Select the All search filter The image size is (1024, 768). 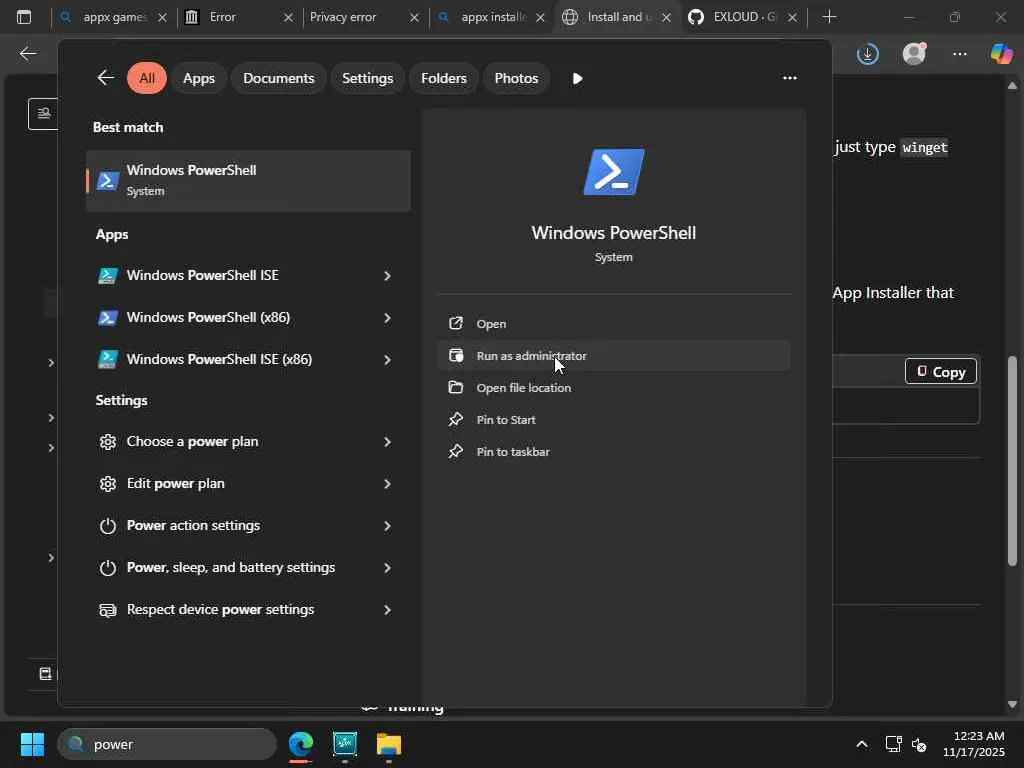[147, 78]
